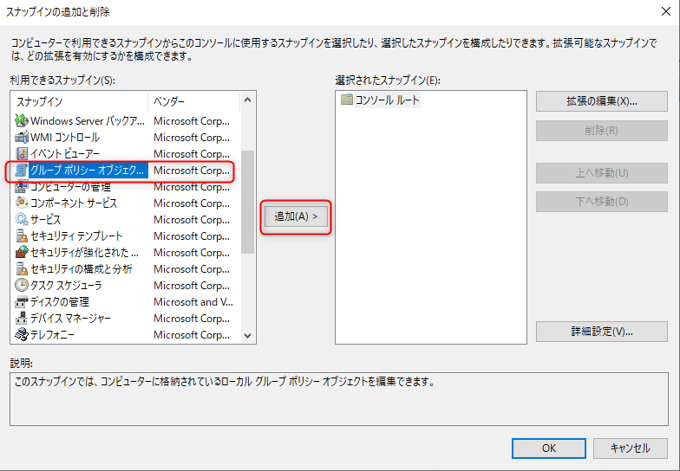Confirm with the OK button
Image resolution: width=680 pixels, height=471 pixels.
pos(549,448)
